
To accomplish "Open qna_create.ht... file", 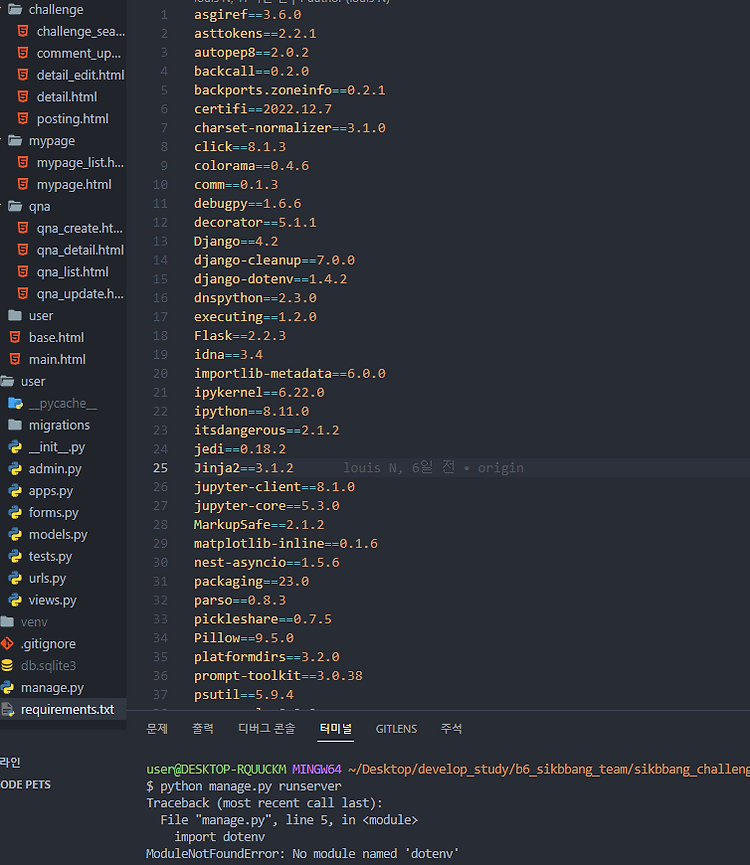I will coord(79,228).
